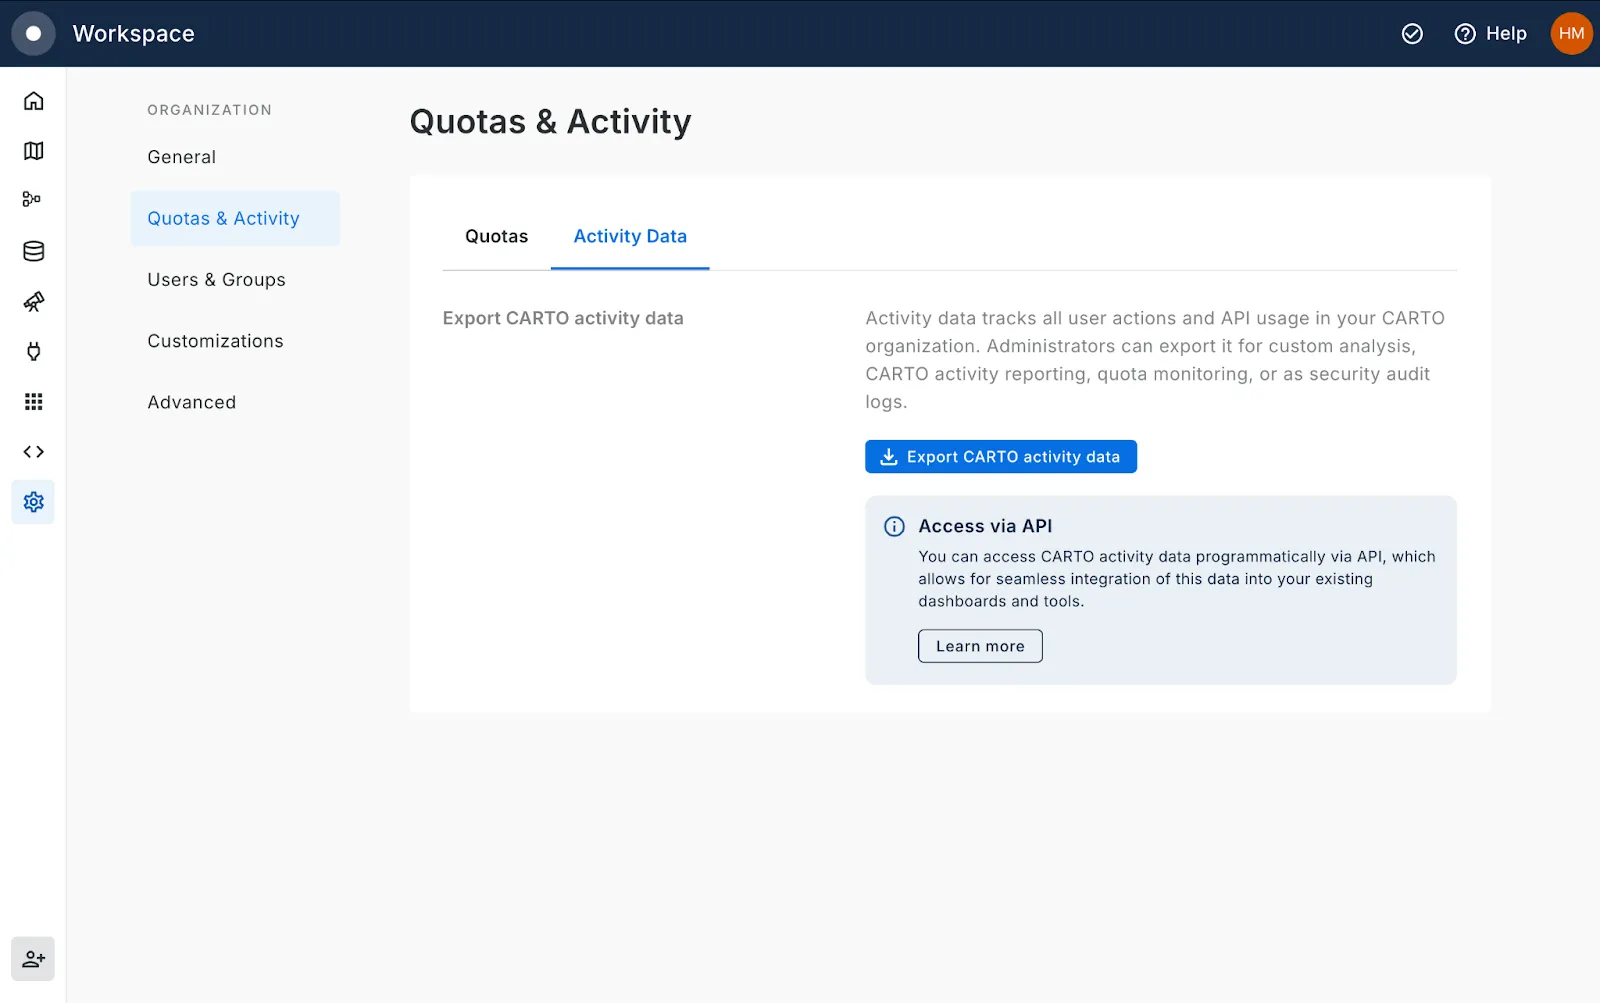
Task: Open the Home page from the sidebar
Action: pyautogui.click(x=33, y=100)
